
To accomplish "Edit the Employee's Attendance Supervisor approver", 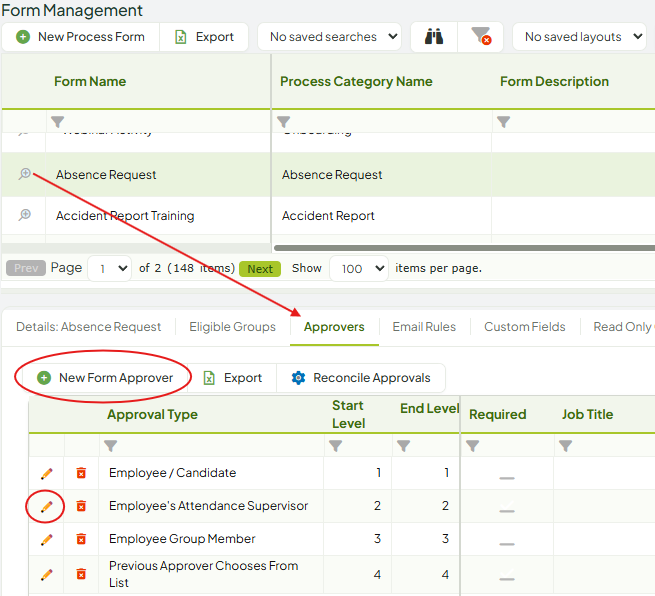I will 46,506.
